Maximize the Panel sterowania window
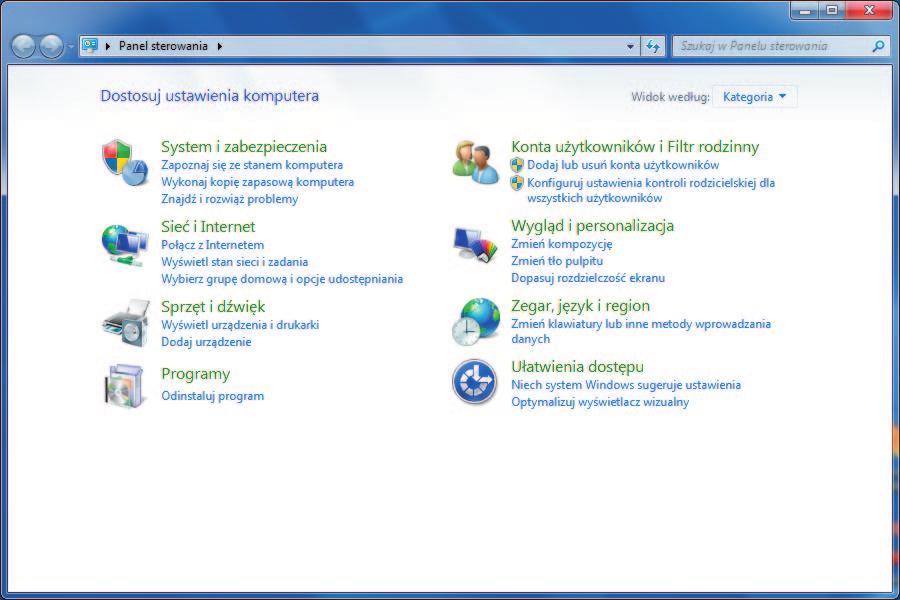This screenshot has height=600, width=900. coord(832,10)
